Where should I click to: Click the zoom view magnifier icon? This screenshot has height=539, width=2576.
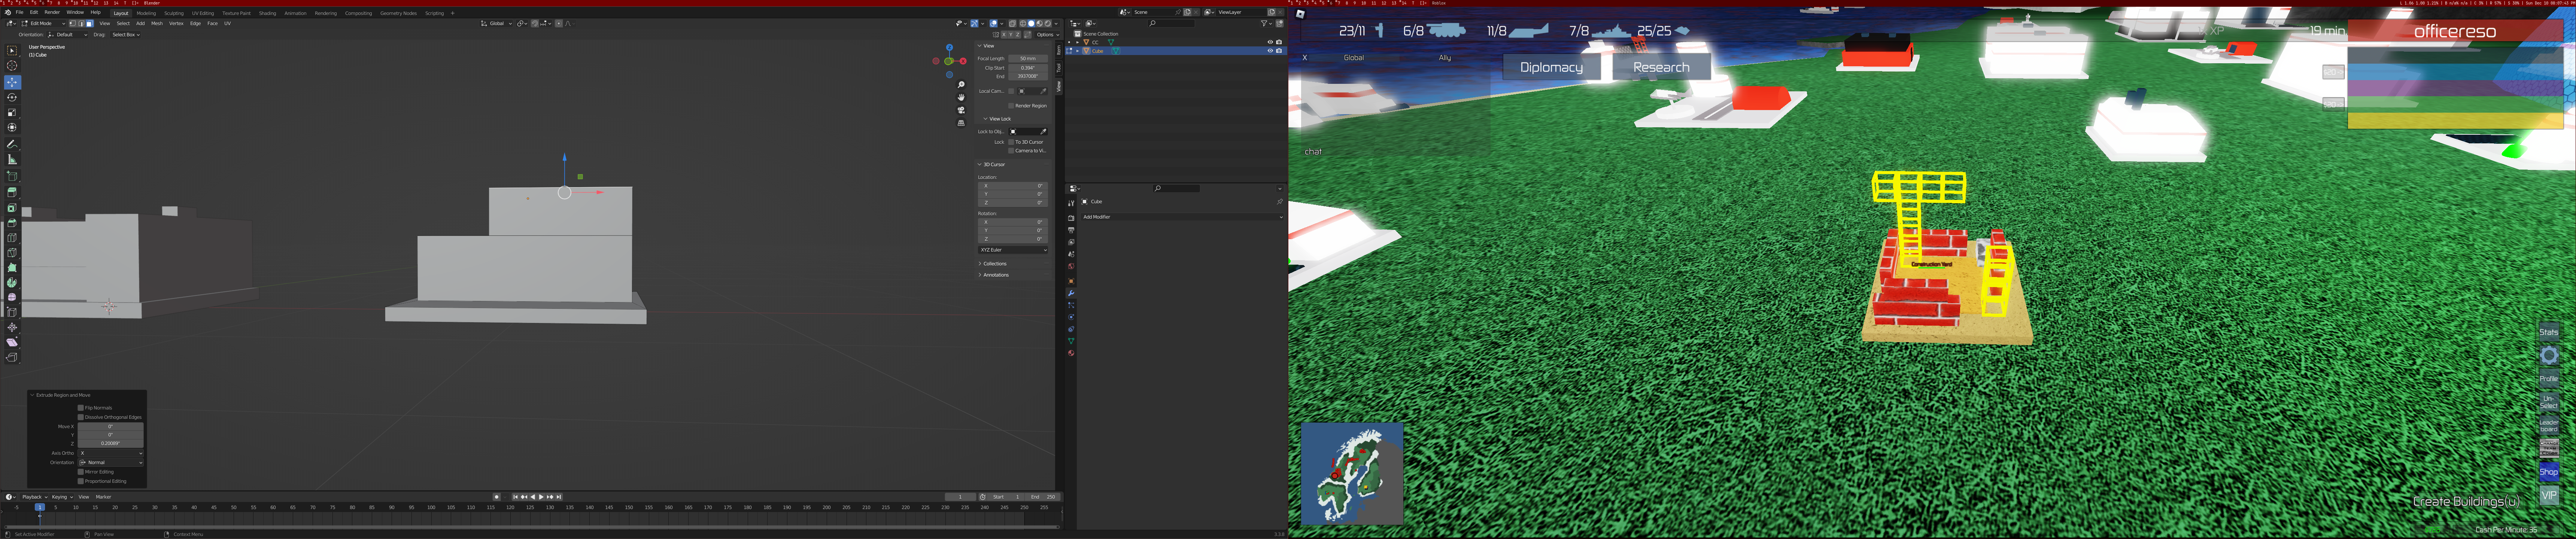[961, 85]
